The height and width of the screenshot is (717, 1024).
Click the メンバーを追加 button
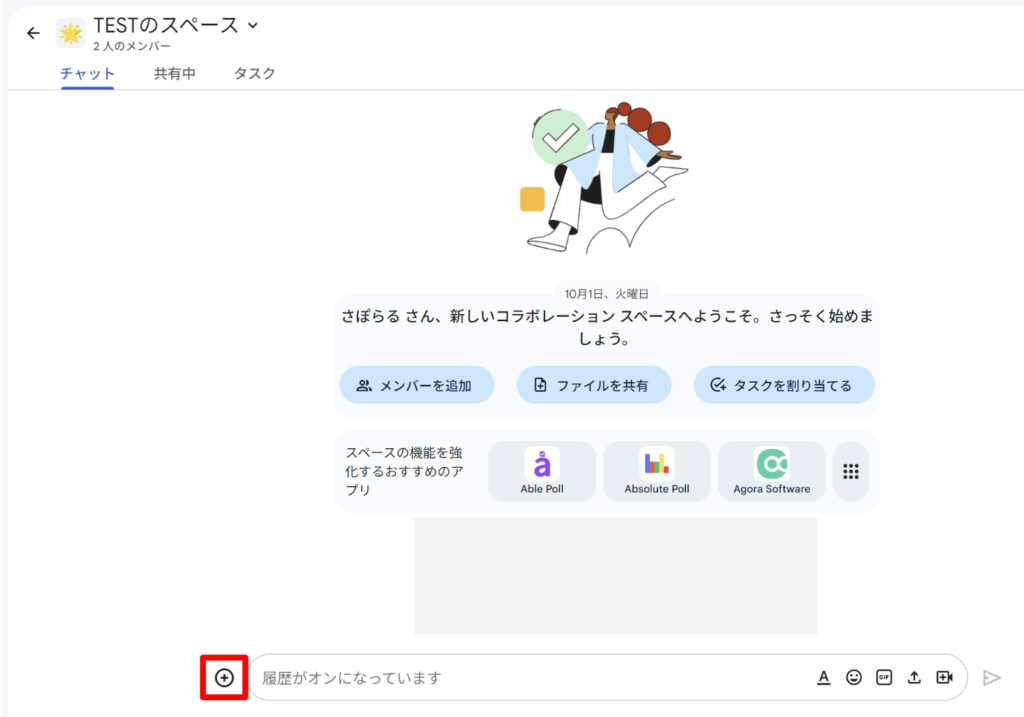416,385
